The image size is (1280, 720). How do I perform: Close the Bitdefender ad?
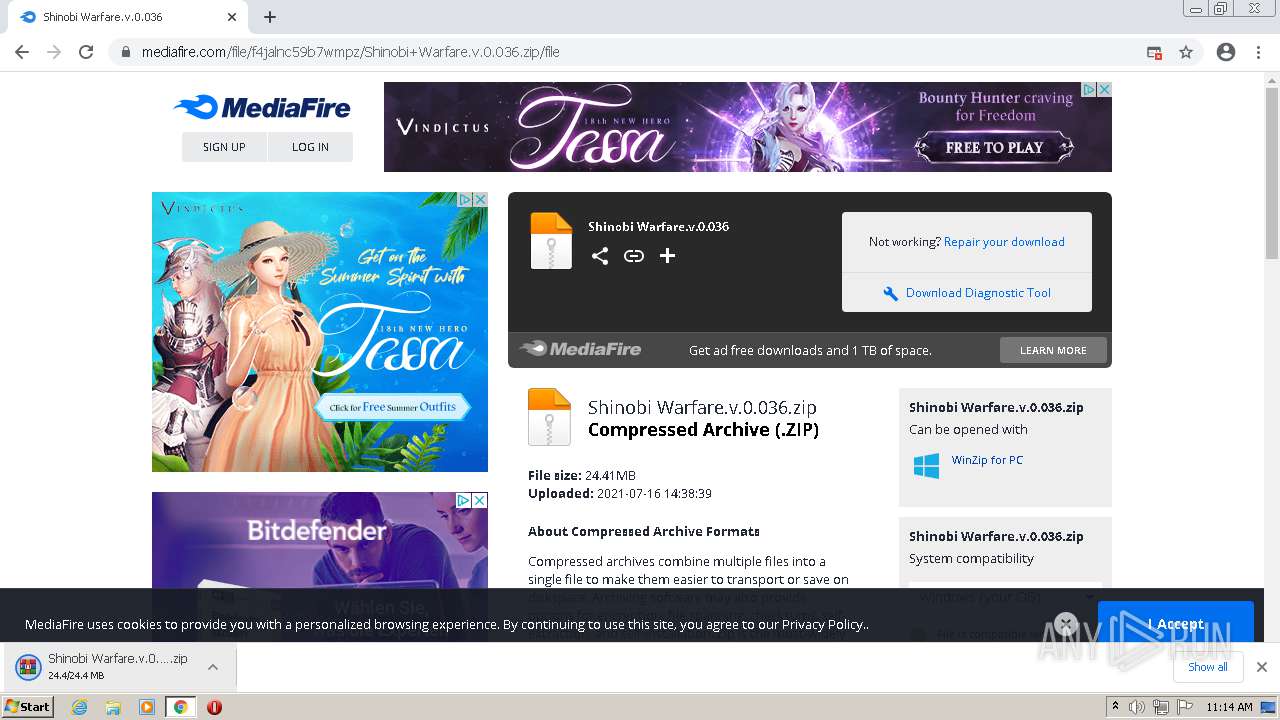[x=480, y=499]
